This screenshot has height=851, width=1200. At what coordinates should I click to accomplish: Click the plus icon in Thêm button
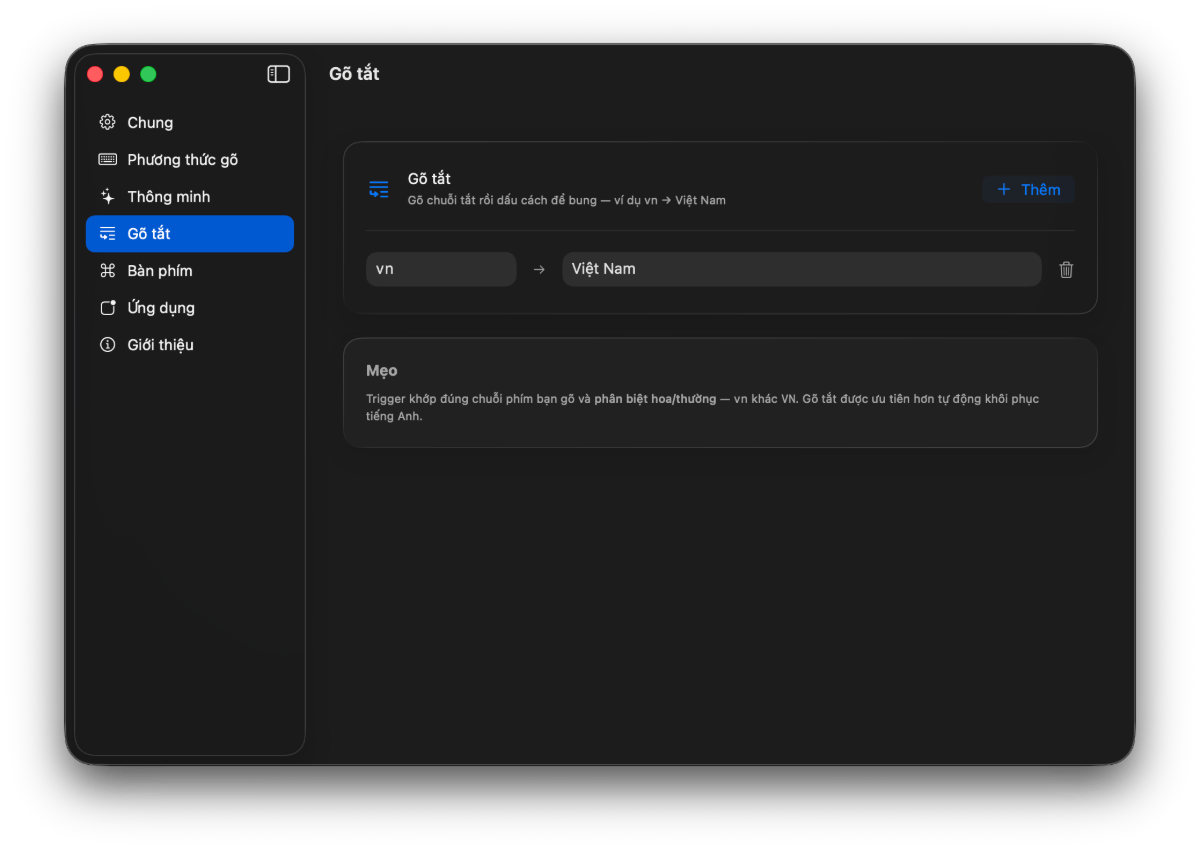[1004, 189]
